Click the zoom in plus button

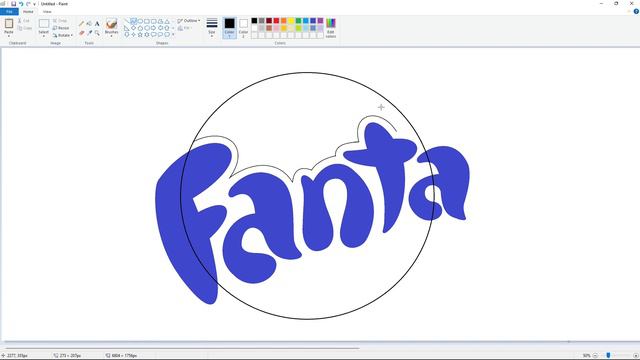636,356
